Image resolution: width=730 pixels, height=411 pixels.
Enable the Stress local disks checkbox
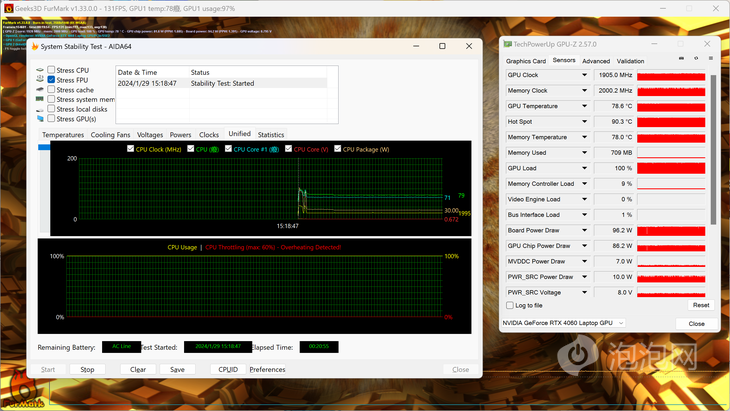[51, 109]
